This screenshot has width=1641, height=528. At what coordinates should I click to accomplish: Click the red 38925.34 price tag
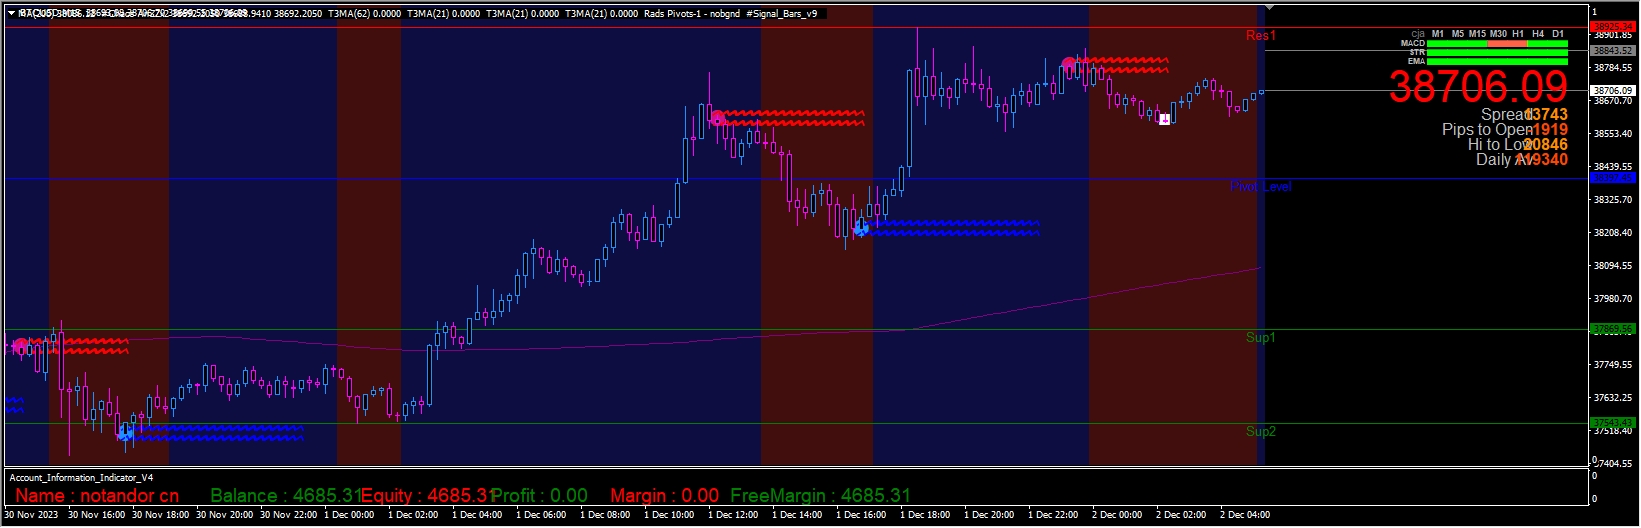pyautogui.click(x=1613, y=27)
